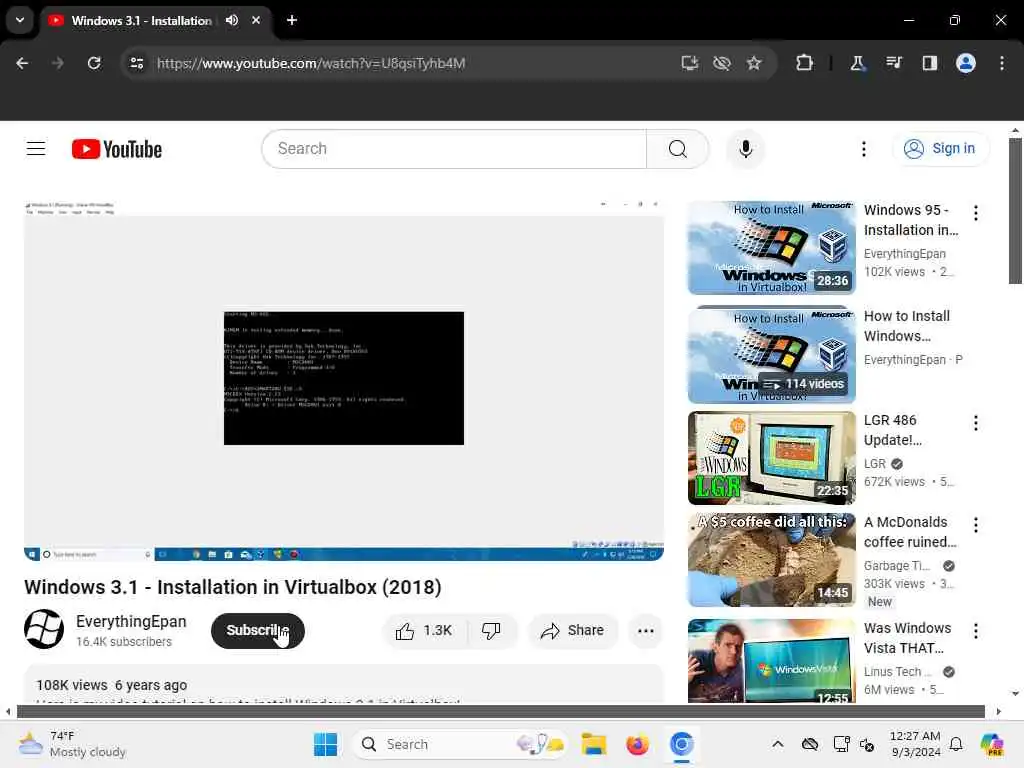The height and width of the screenshot is (768, 1024).
Task: Bookmark this page with the star icon
Action: point(754,63)
